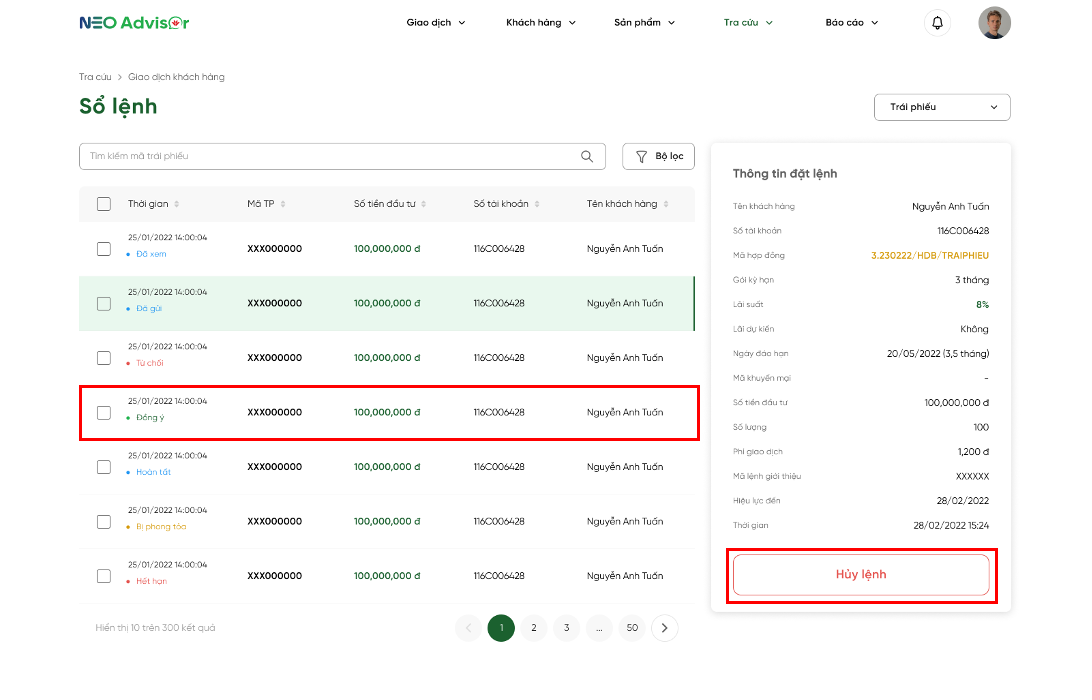The width and height of the screenshot is (1092, 700).
Task: Sort by Số tiền đầu tư column
Action: (424, 204)
